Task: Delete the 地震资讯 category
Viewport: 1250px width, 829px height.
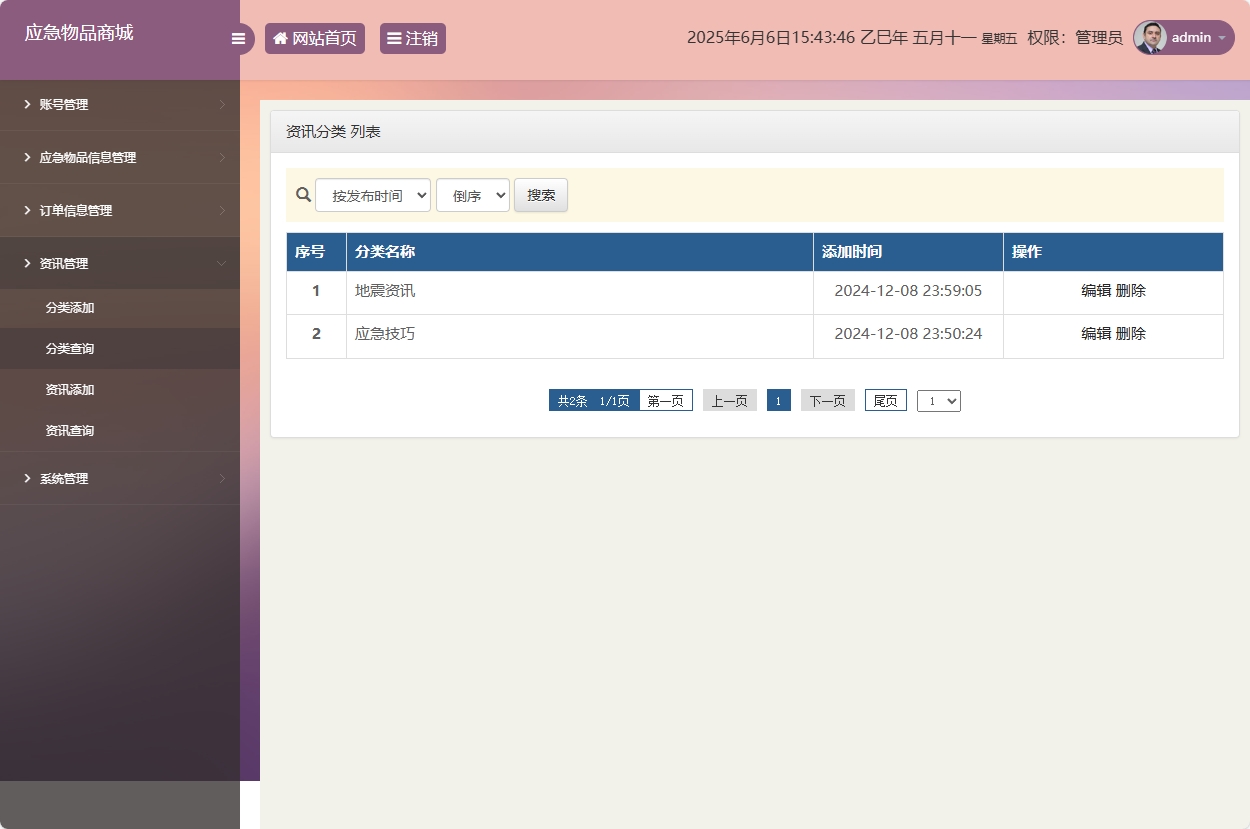Action: click(x=1131, y=291)
